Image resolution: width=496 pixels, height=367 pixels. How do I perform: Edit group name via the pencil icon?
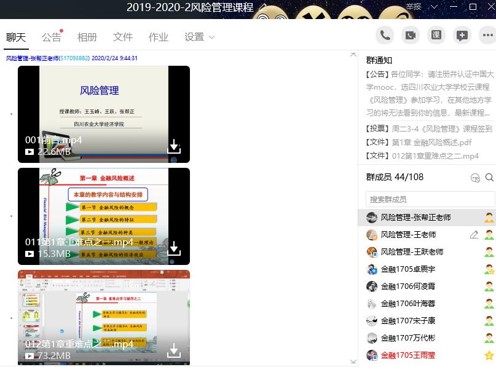click(263, 7)
